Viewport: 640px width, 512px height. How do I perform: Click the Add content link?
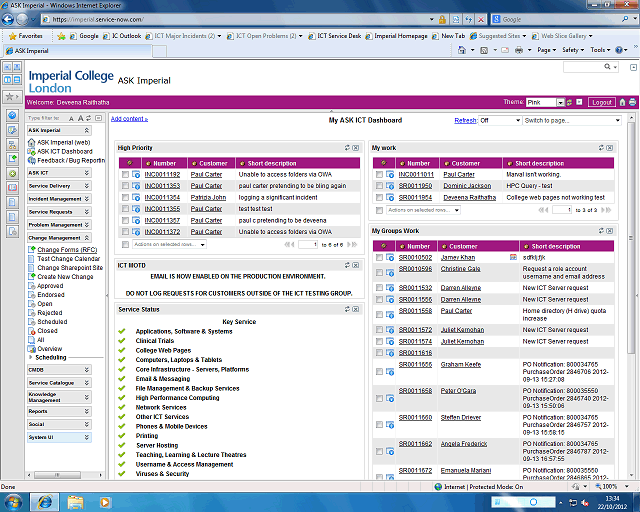point(129,119)
